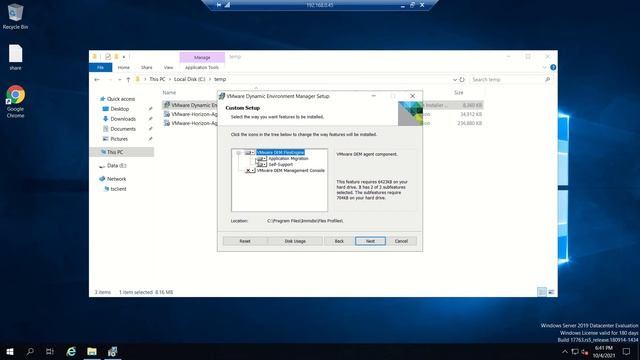640x360 pixels.
Task: Select the share file desktop icon
Action: click(16, 57)
